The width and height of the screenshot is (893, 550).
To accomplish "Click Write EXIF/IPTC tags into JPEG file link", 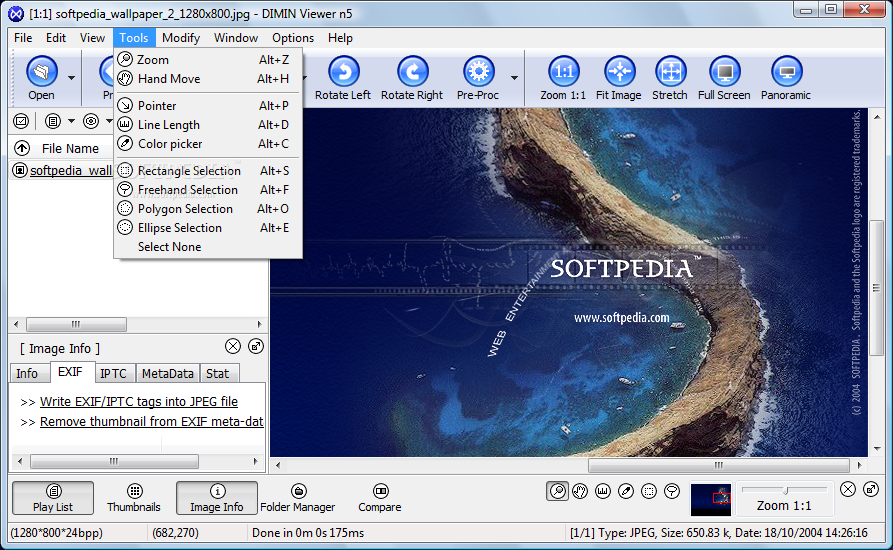I will coord(139,402).
